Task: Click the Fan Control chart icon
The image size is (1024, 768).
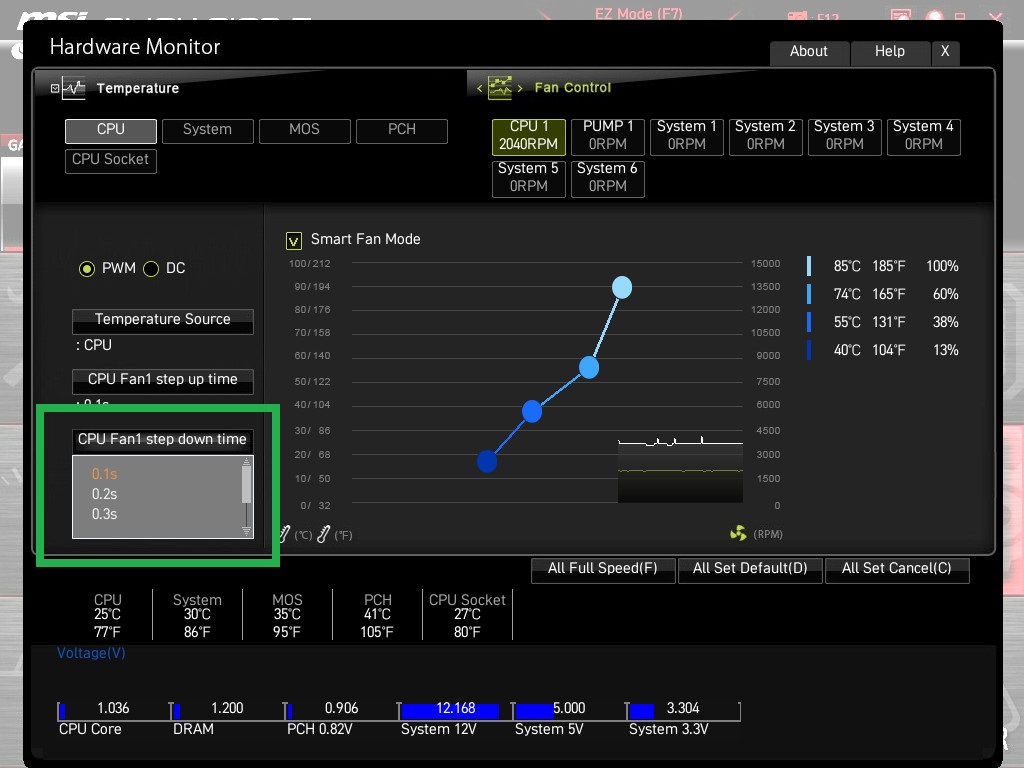Action: click(x=500, y=88)
